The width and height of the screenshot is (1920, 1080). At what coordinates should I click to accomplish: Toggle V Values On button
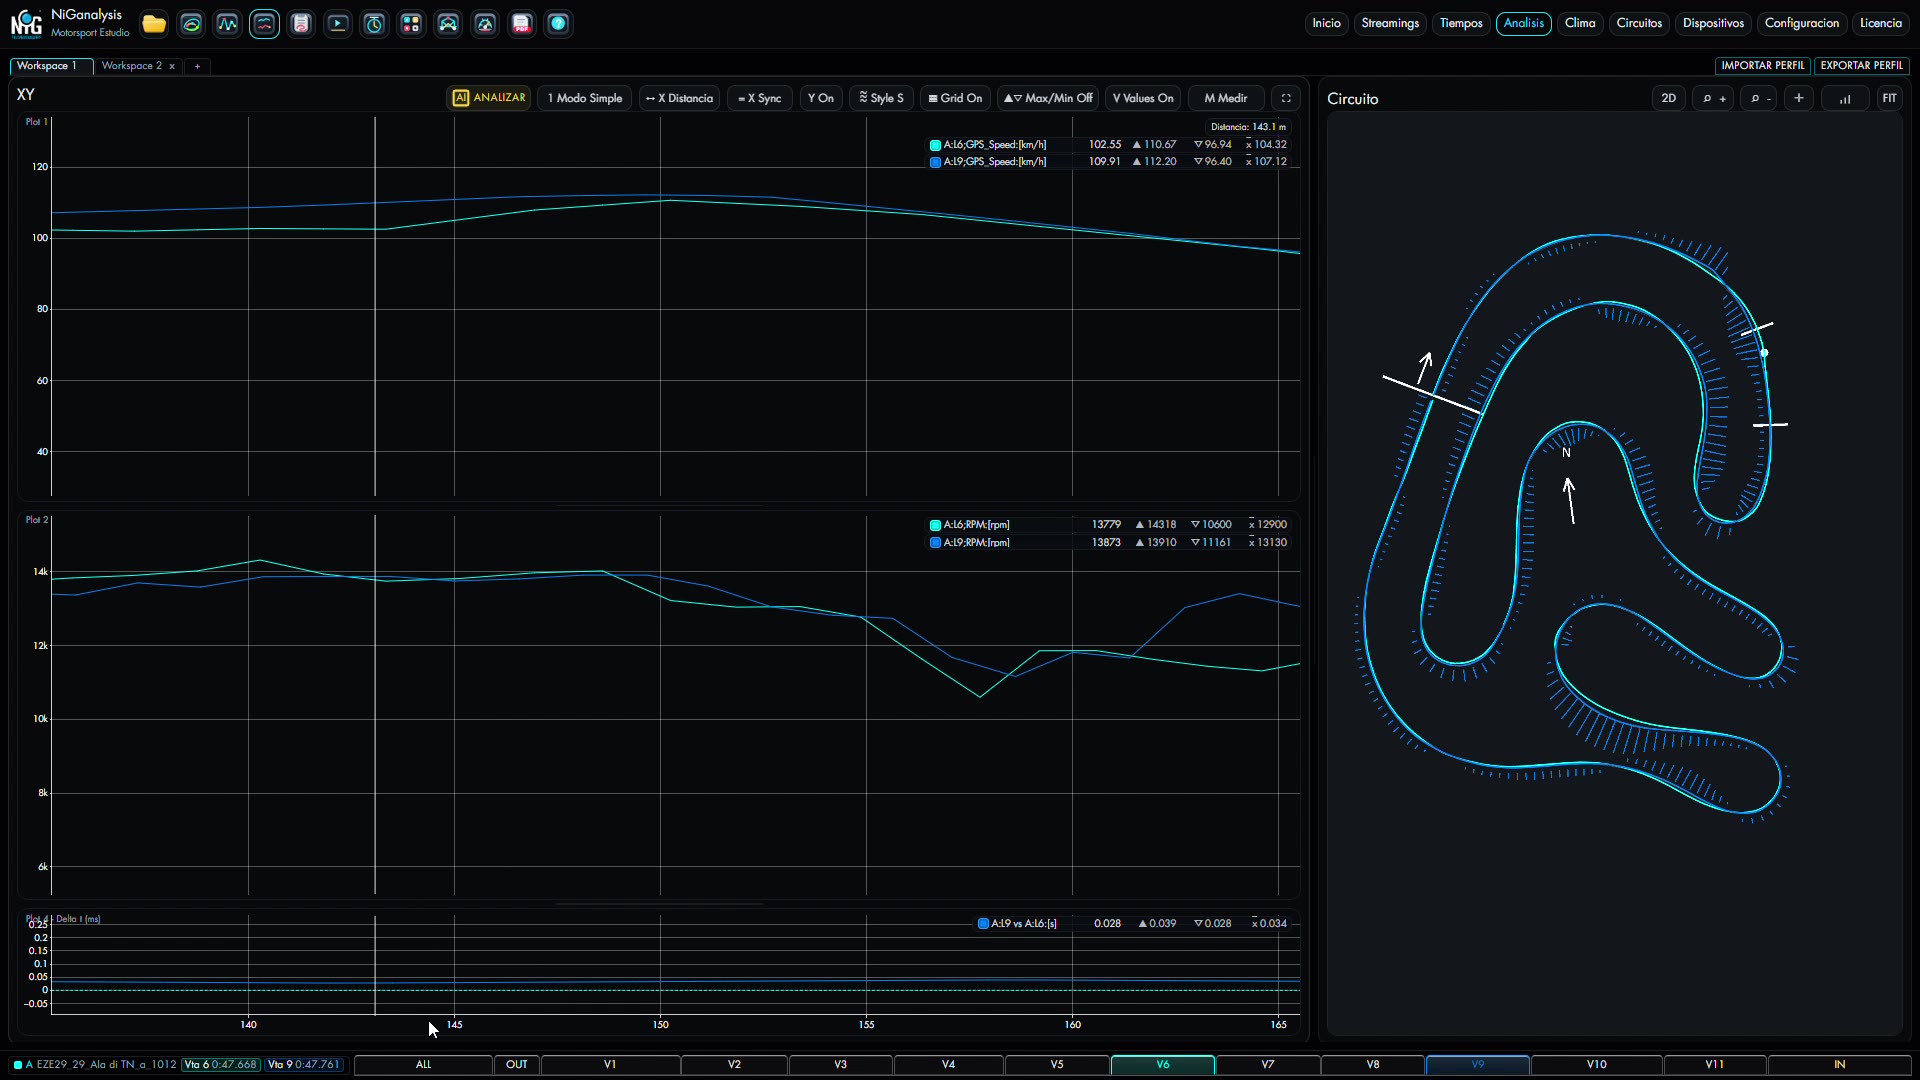coord(1143,98)
